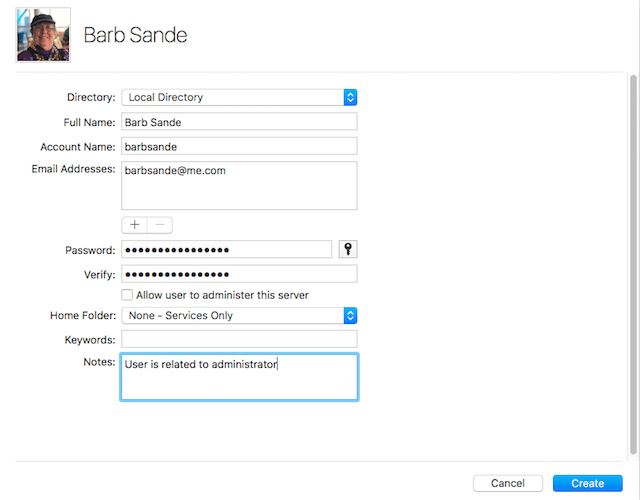Image resolution: width=640 pixels, height=500 pixels.
Task: Click Barb Sande's profile photo
Action: 44,35
